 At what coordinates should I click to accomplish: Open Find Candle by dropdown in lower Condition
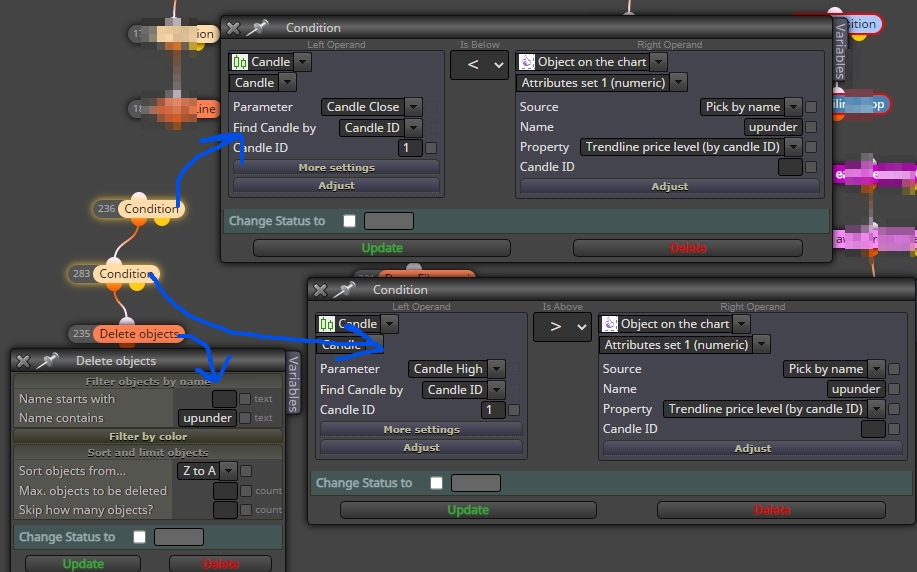tap(497, 390)
